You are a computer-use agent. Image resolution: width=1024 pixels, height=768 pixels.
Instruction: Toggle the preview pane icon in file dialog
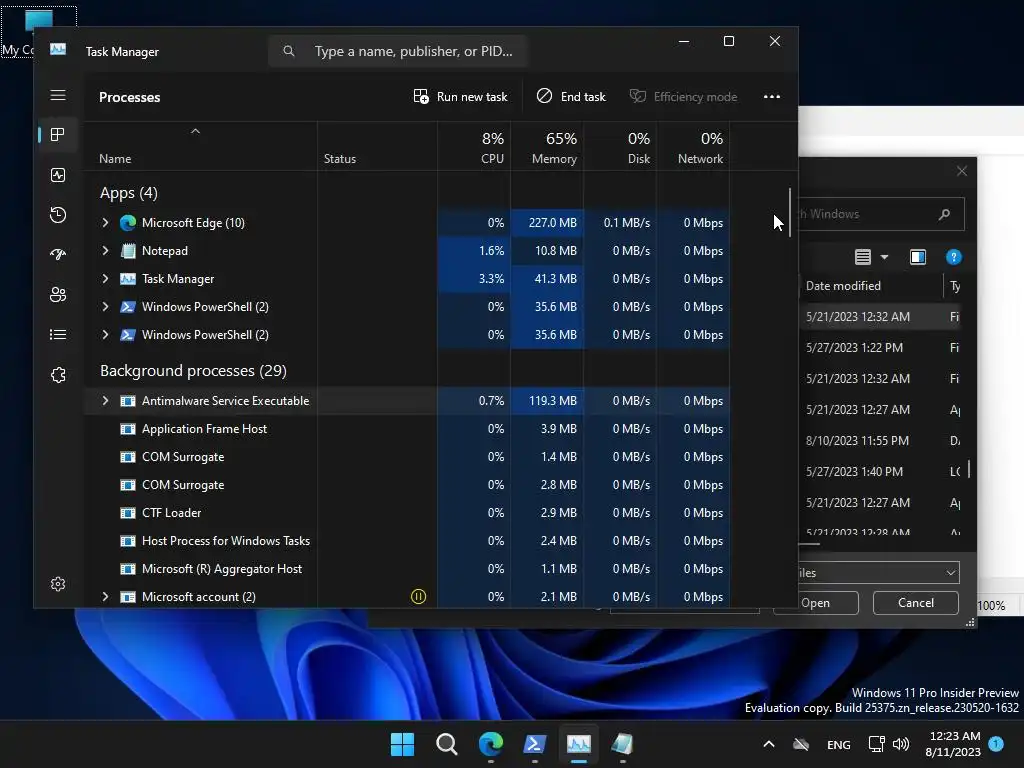(918, 257)
